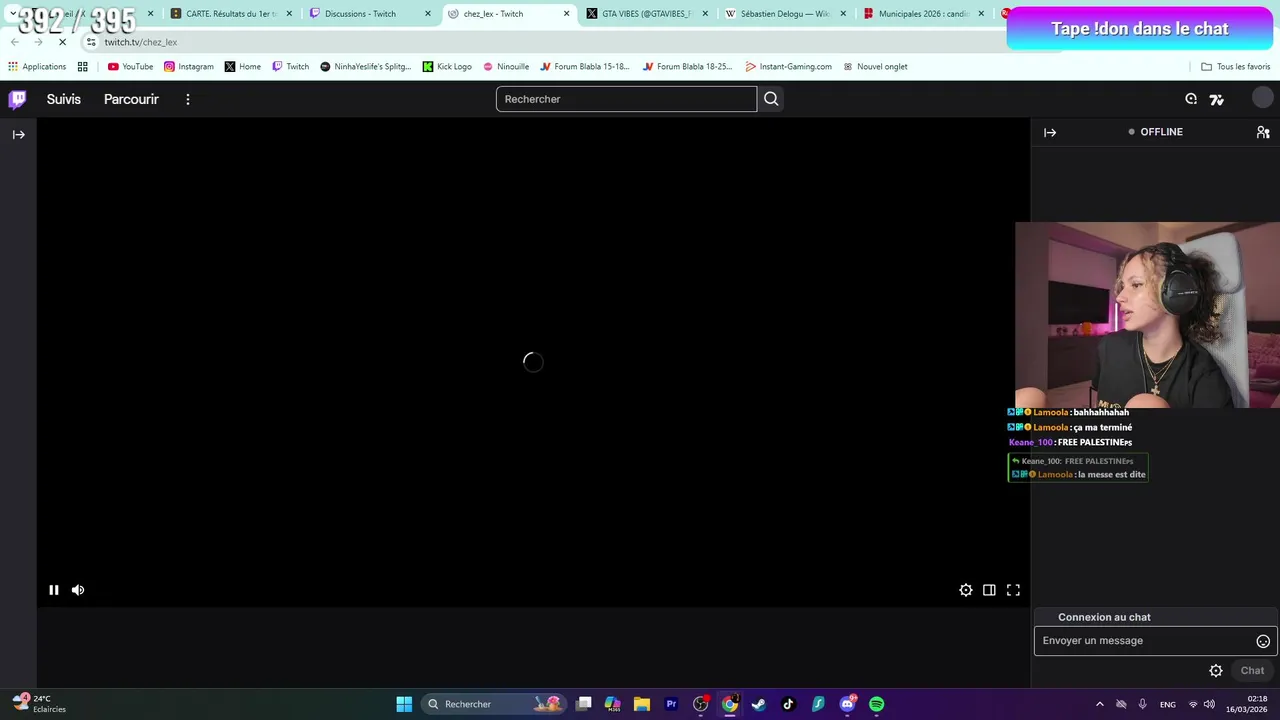
Task: Open the emote picker in chat input
Action: click(1263, 641)
